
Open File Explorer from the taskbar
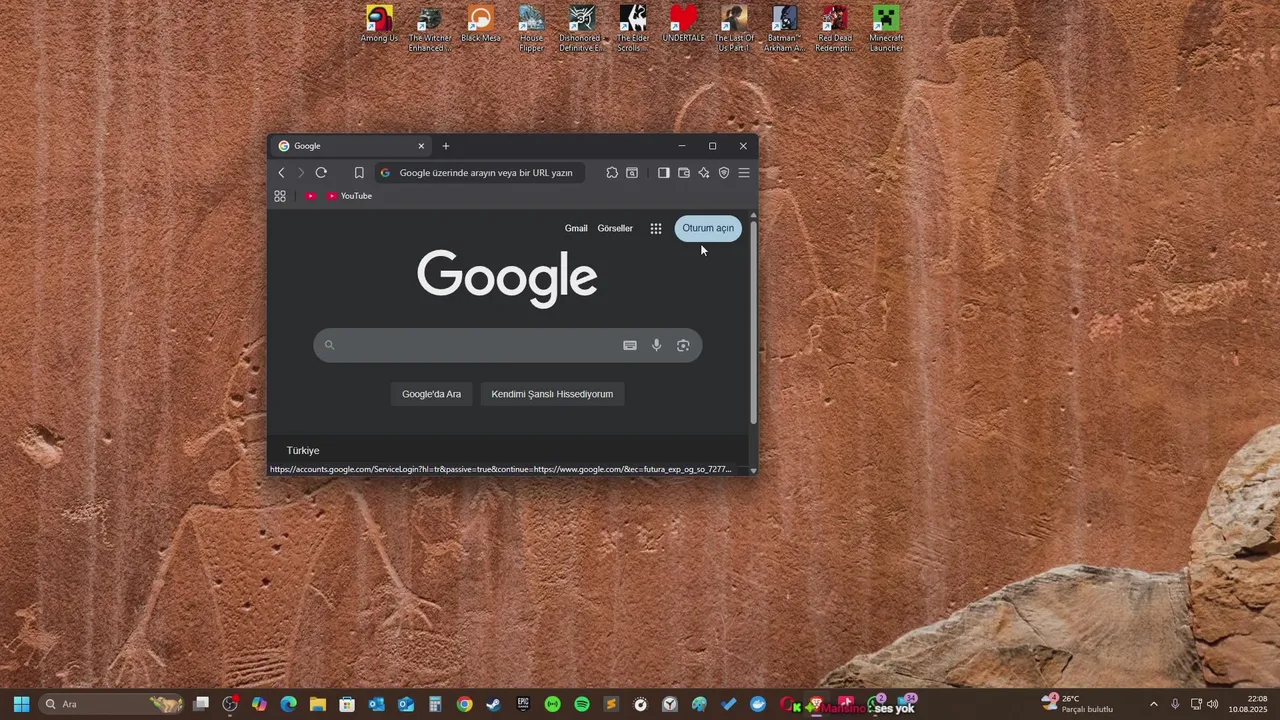318,704
